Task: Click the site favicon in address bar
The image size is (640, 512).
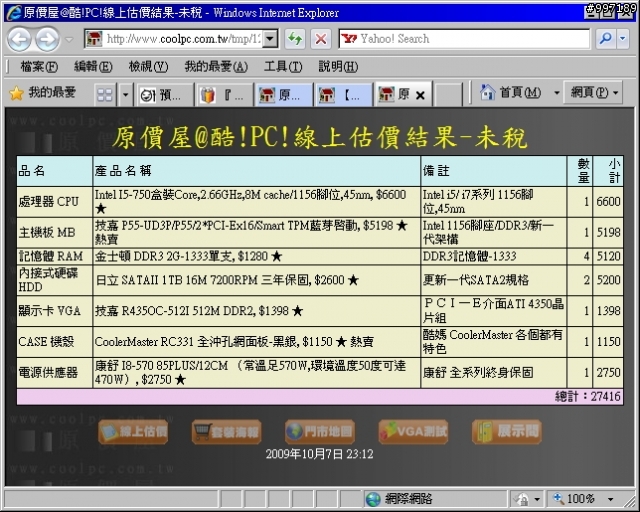Action: [94, 39]
